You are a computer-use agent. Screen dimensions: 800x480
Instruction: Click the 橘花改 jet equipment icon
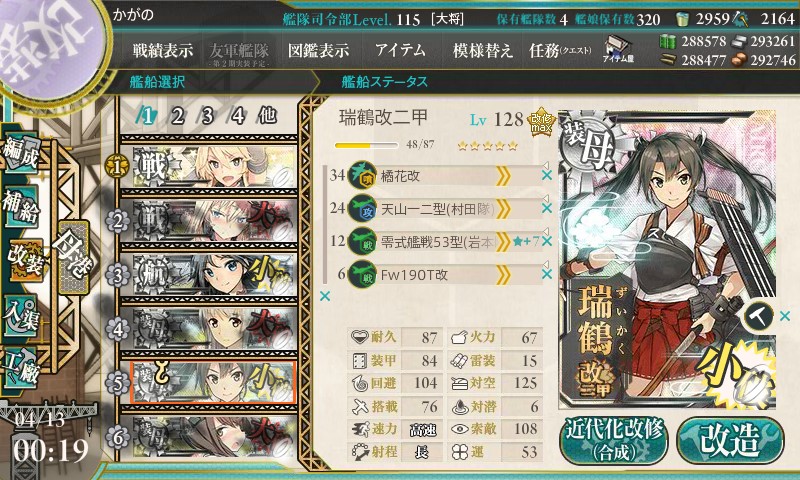tap(362, 176)
